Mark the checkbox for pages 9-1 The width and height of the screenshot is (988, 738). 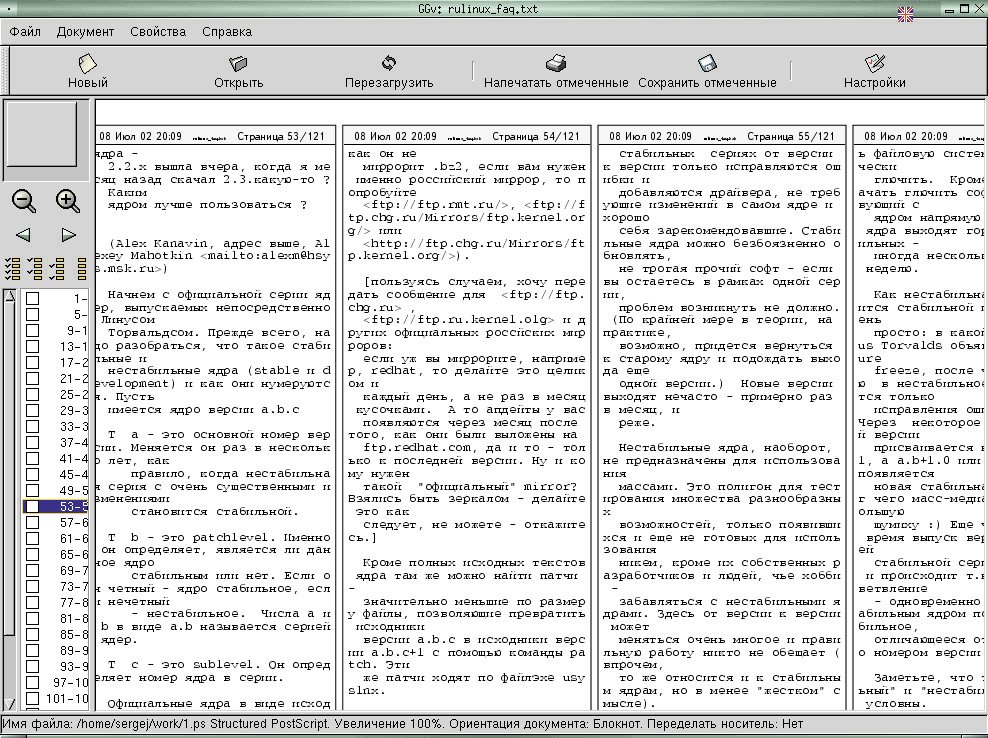pos(32,330)
